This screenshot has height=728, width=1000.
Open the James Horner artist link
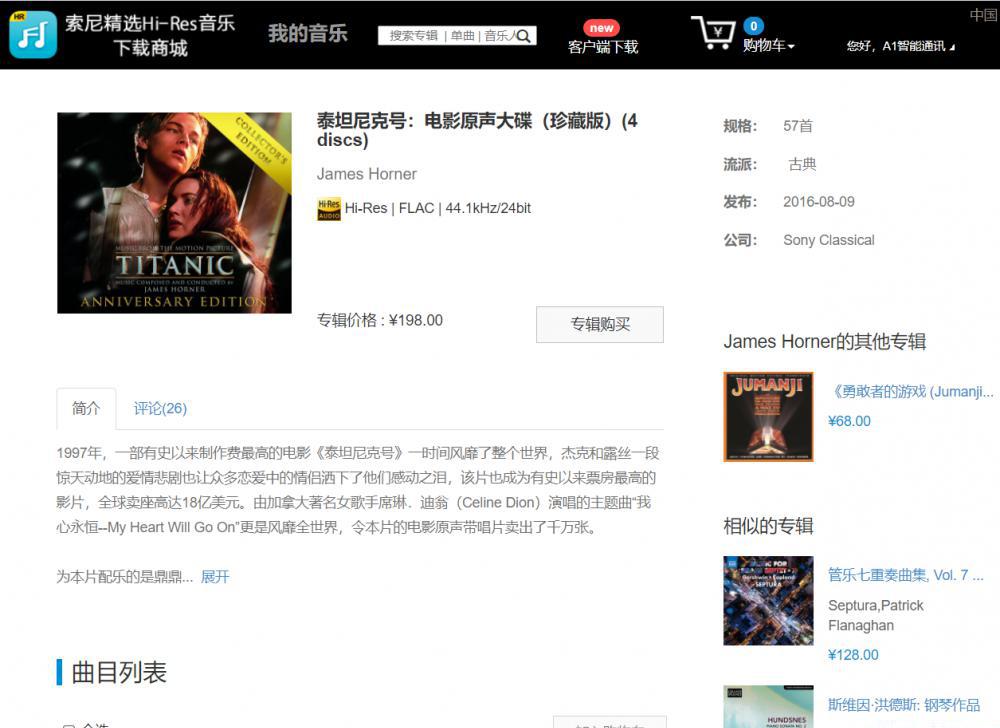(x=367, y=174)
